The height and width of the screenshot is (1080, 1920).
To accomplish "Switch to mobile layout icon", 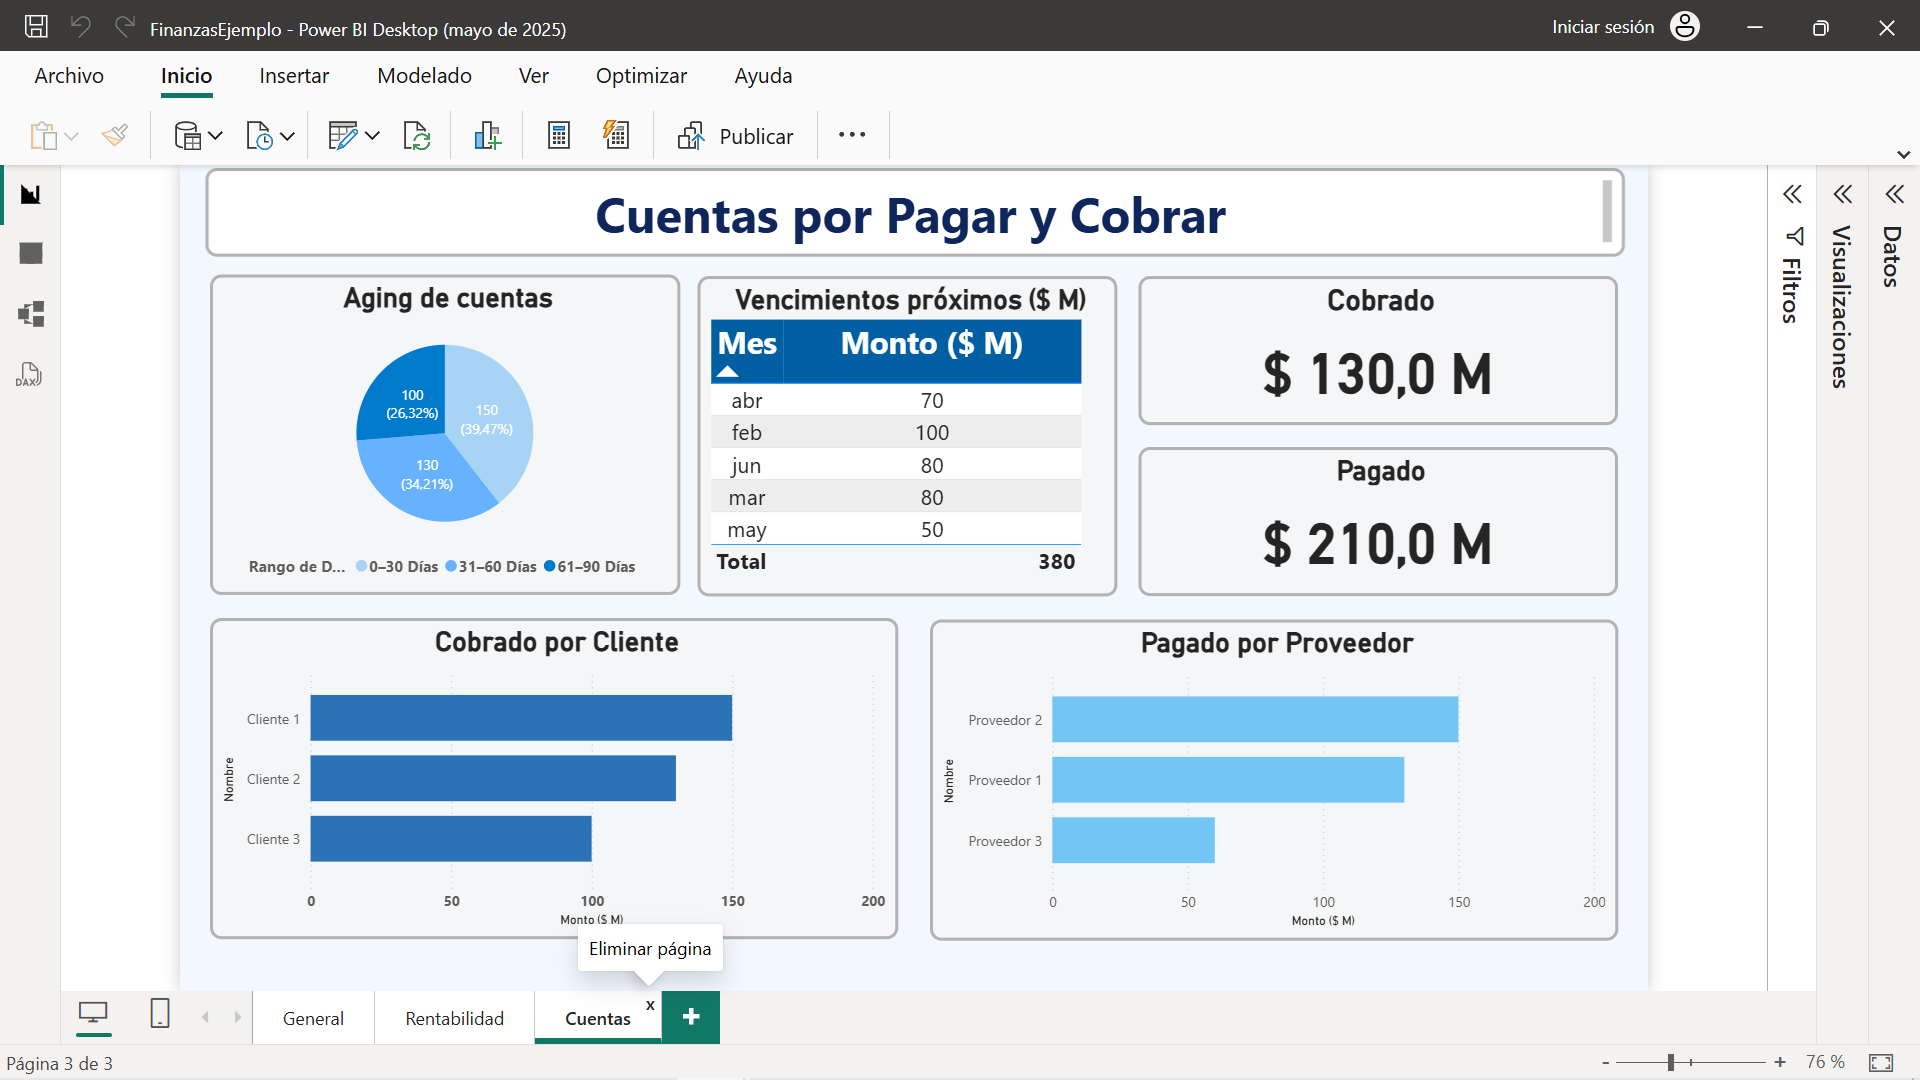I will tap(160, 1013).
